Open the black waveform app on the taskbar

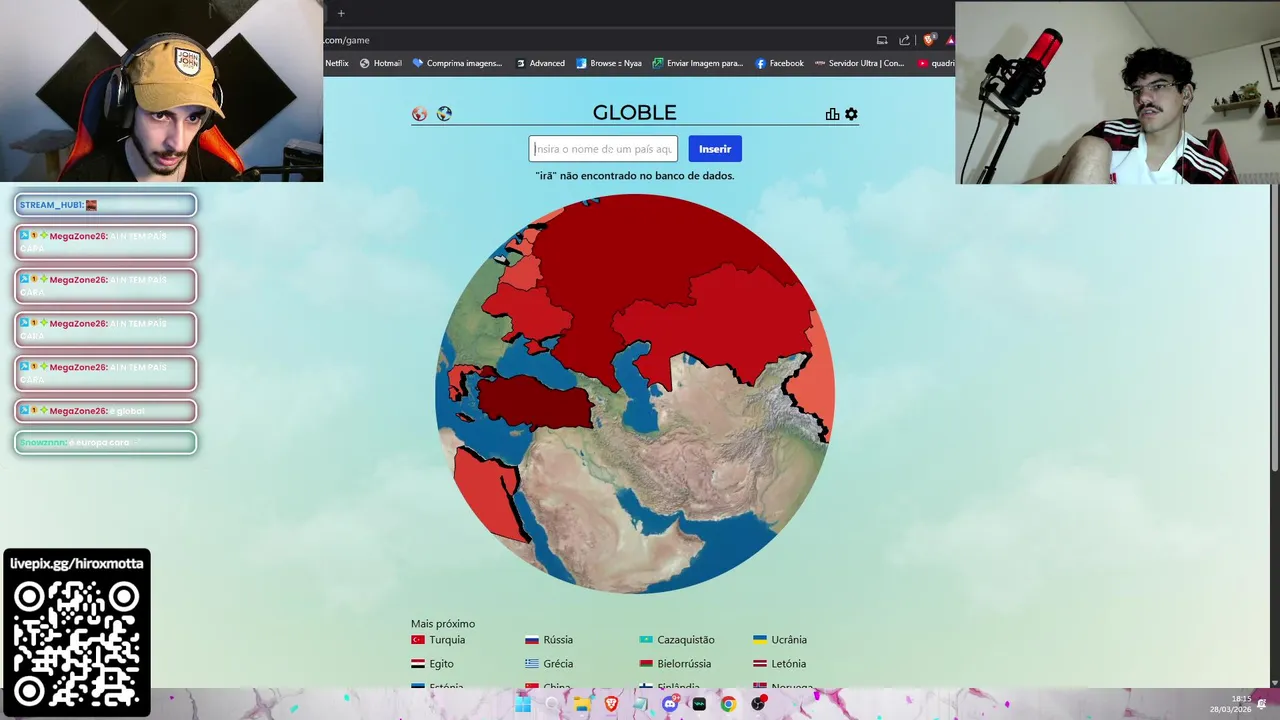(x=699, y=704)
